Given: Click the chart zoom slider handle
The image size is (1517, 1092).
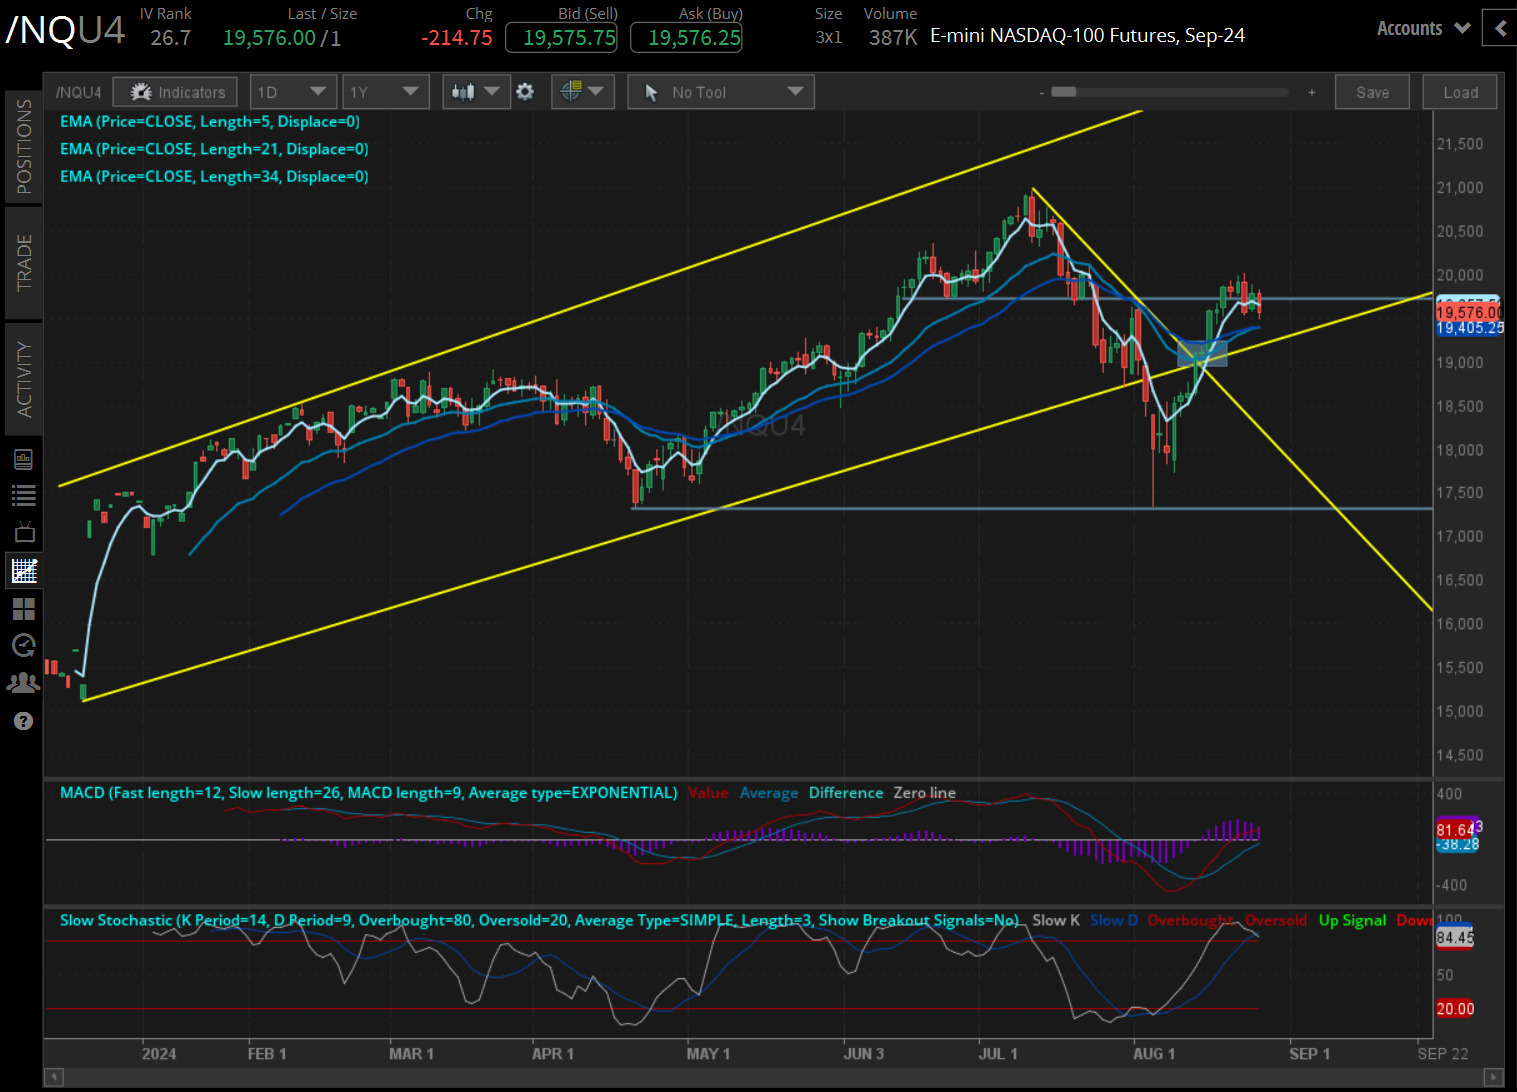Looking at the screenshot, I should point(1064,92).
